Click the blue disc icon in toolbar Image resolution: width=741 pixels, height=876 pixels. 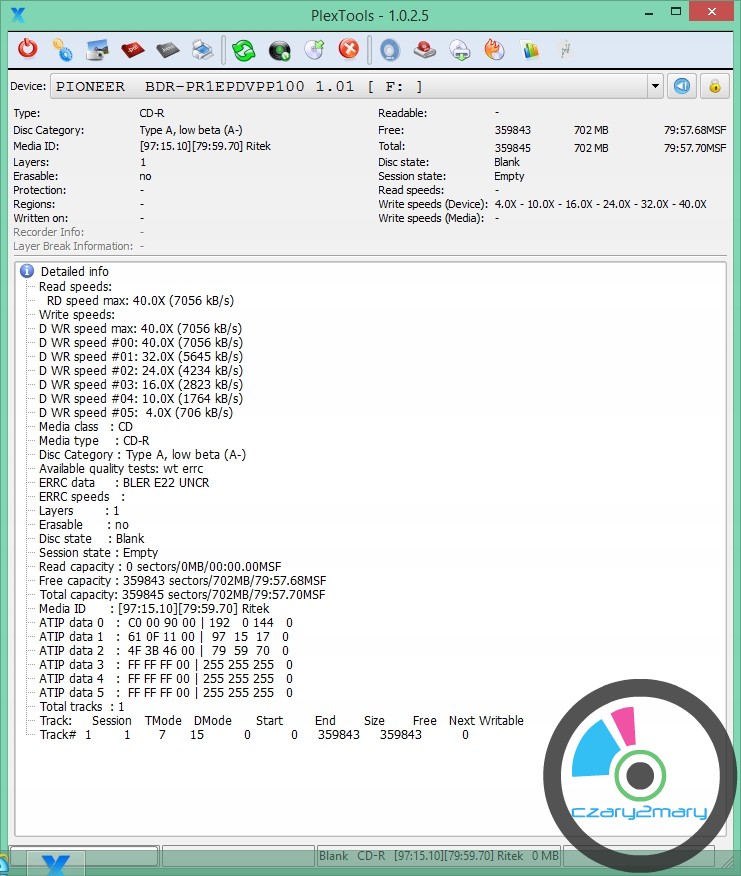pos(389,49)
